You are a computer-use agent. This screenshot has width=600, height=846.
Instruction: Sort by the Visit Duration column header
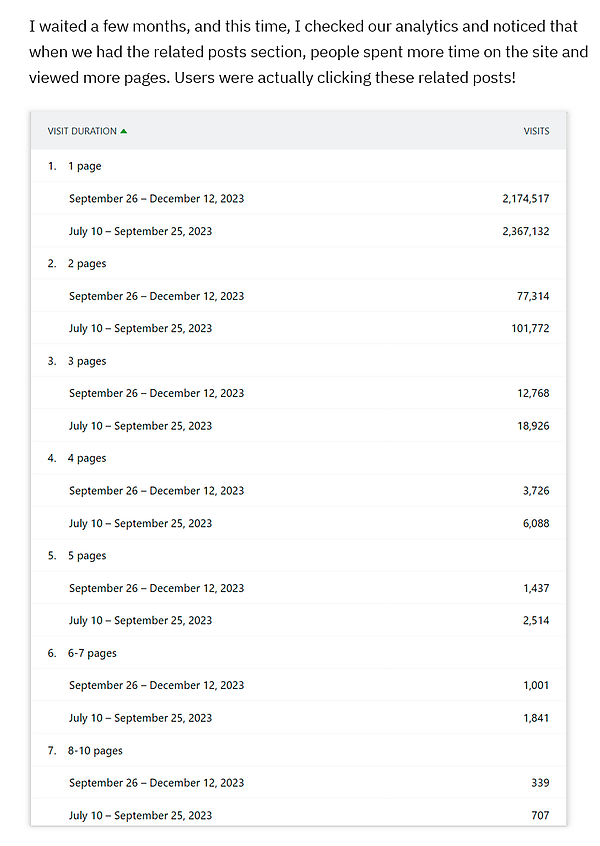pos(82,131)
